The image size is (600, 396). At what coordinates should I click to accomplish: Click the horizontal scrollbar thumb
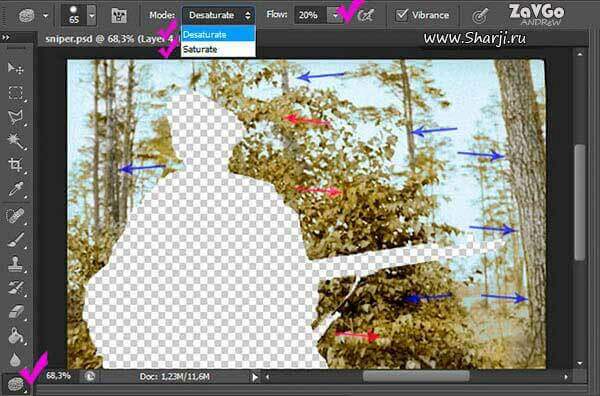416,376
